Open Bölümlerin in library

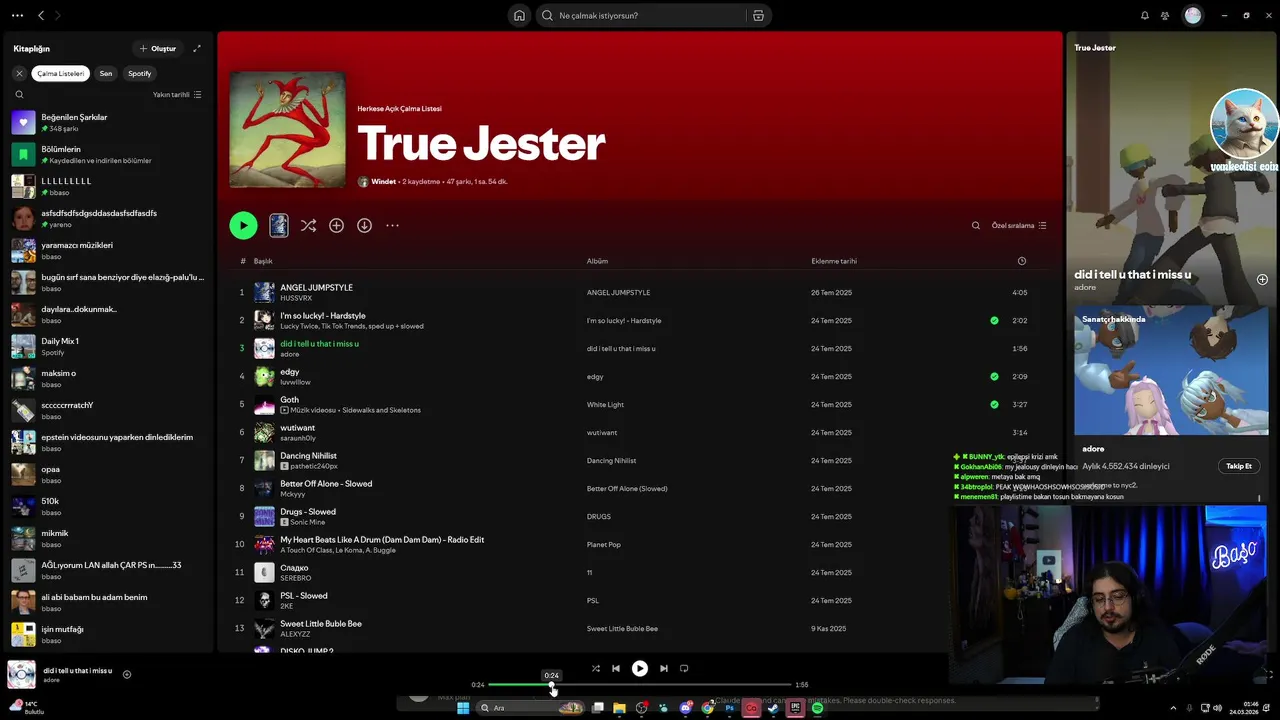point(107,154)
